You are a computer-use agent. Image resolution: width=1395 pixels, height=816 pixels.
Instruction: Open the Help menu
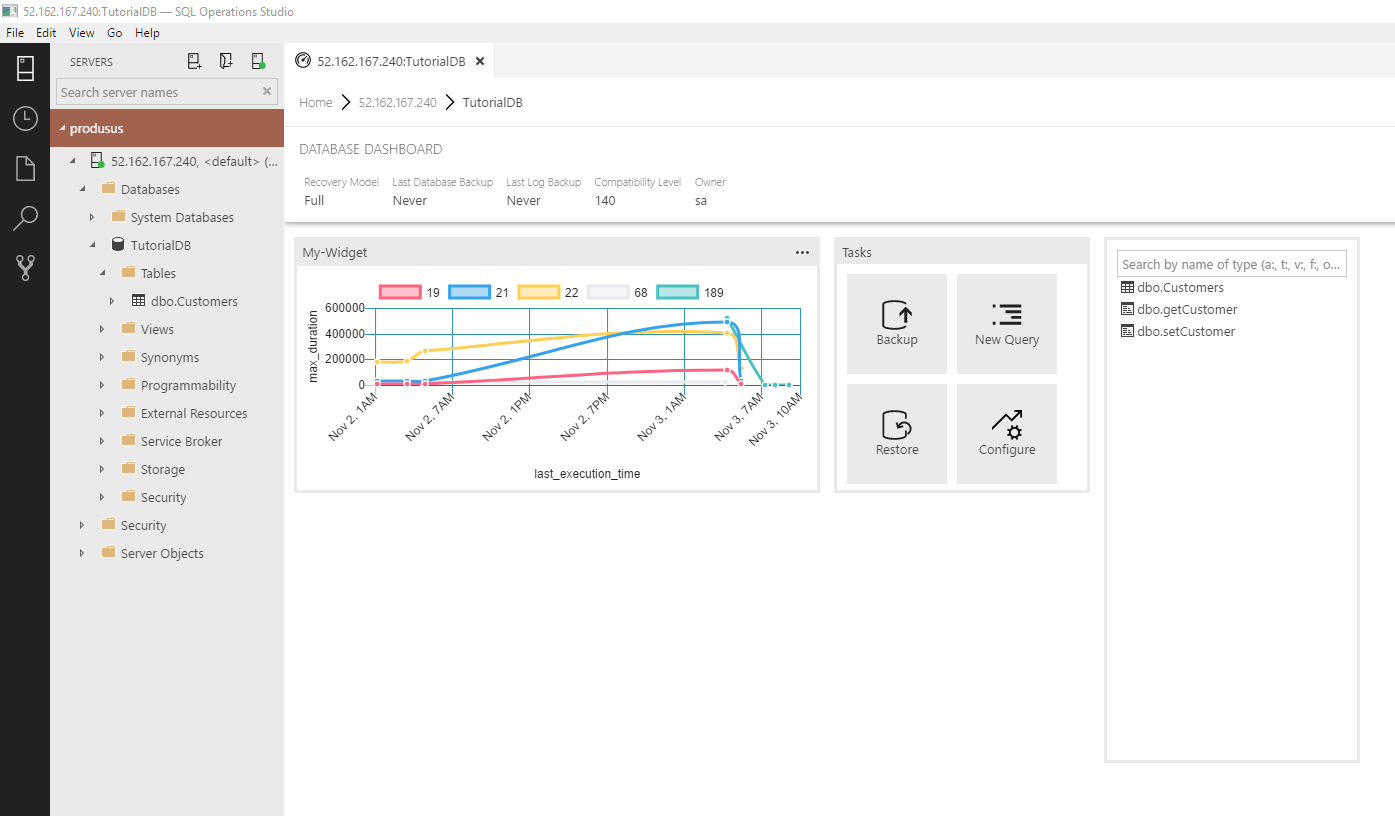[147, 33]
